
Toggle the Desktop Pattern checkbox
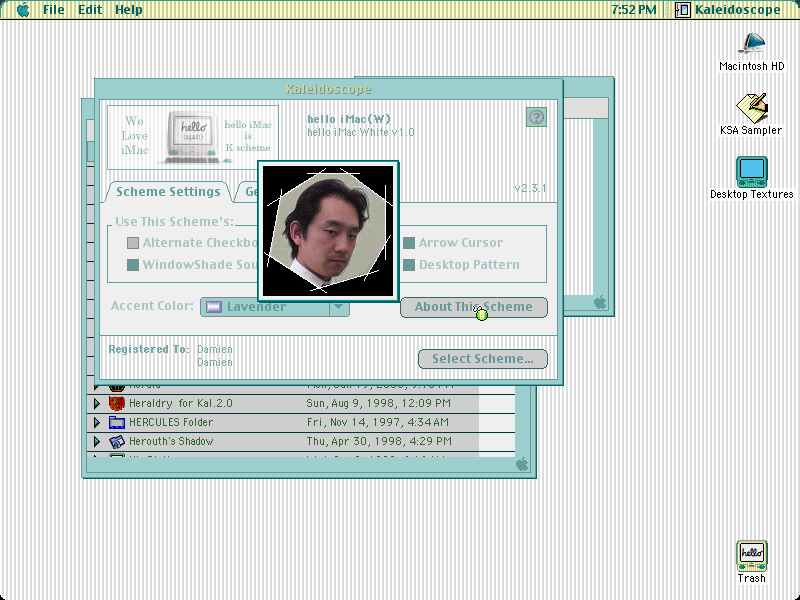click(x=409, y=265)
